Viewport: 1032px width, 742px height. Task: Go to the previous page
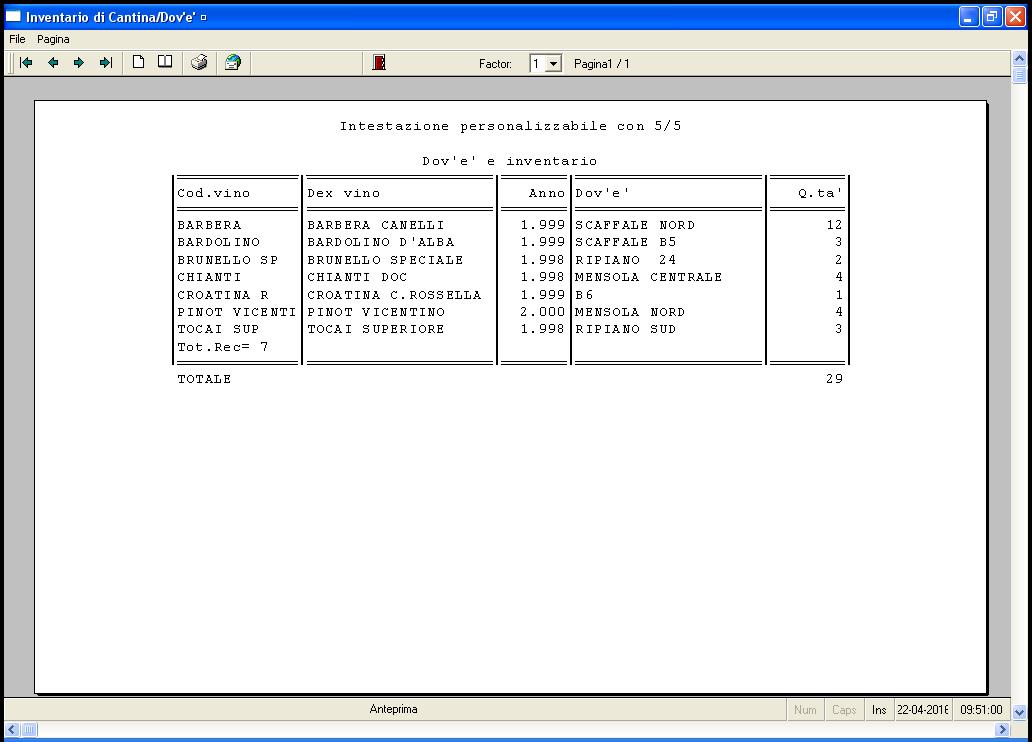53,63
